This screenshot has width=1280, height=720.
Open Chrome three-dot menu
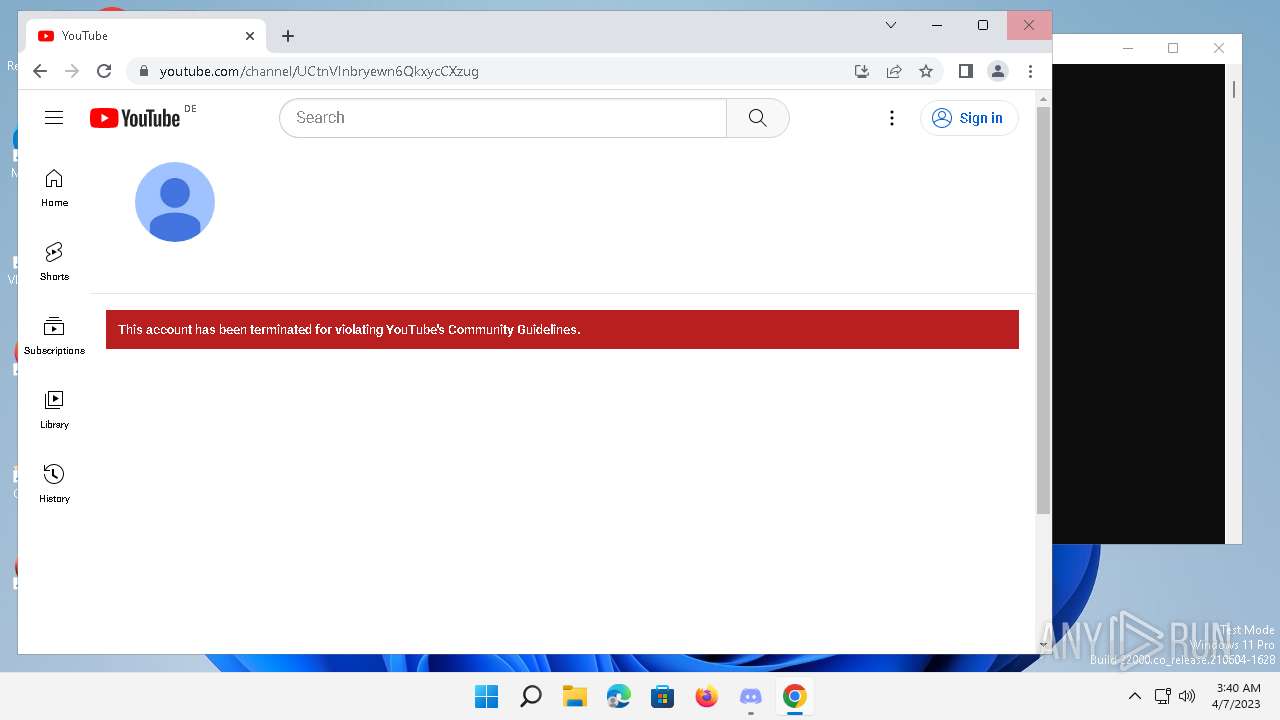tap(1031, 71)
